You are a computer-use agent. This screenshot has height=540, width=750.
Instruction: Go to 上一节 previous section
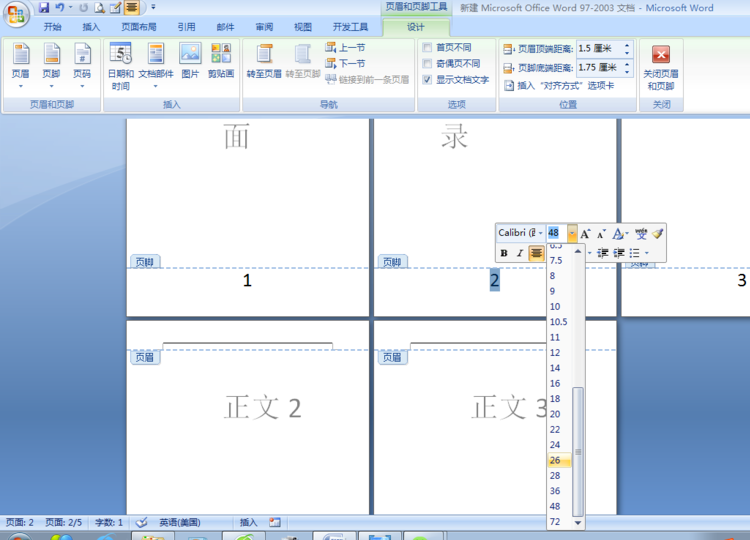tap(345, 47)
